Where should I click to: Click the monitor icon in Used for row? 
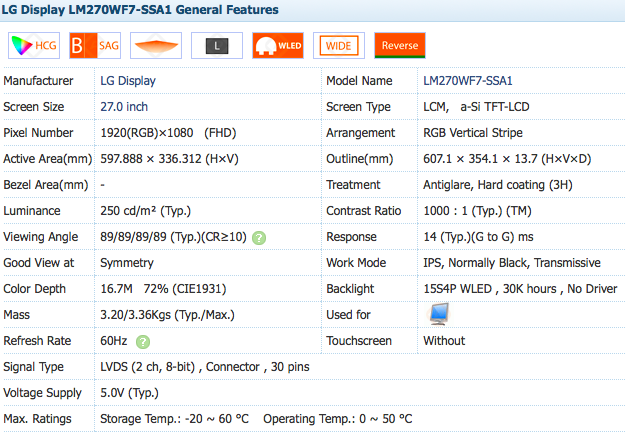[x=439, y=314]
